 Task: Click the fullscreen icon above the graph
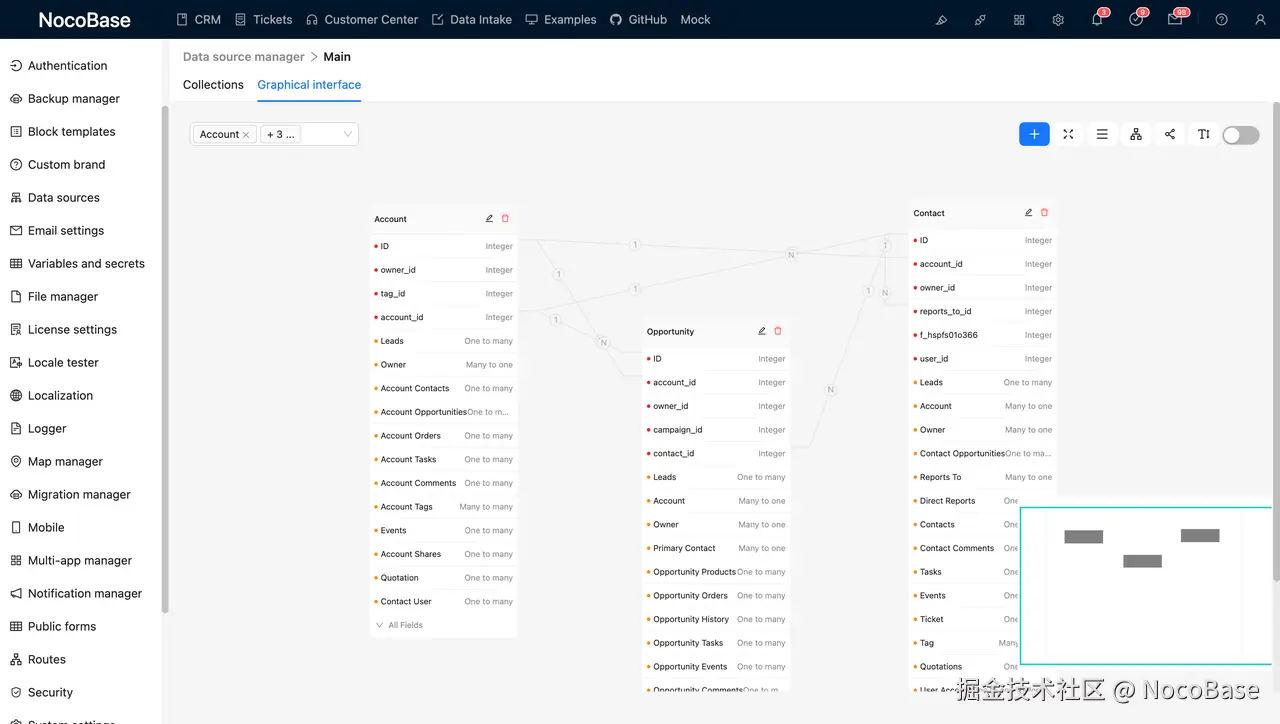coord(1068,134)
